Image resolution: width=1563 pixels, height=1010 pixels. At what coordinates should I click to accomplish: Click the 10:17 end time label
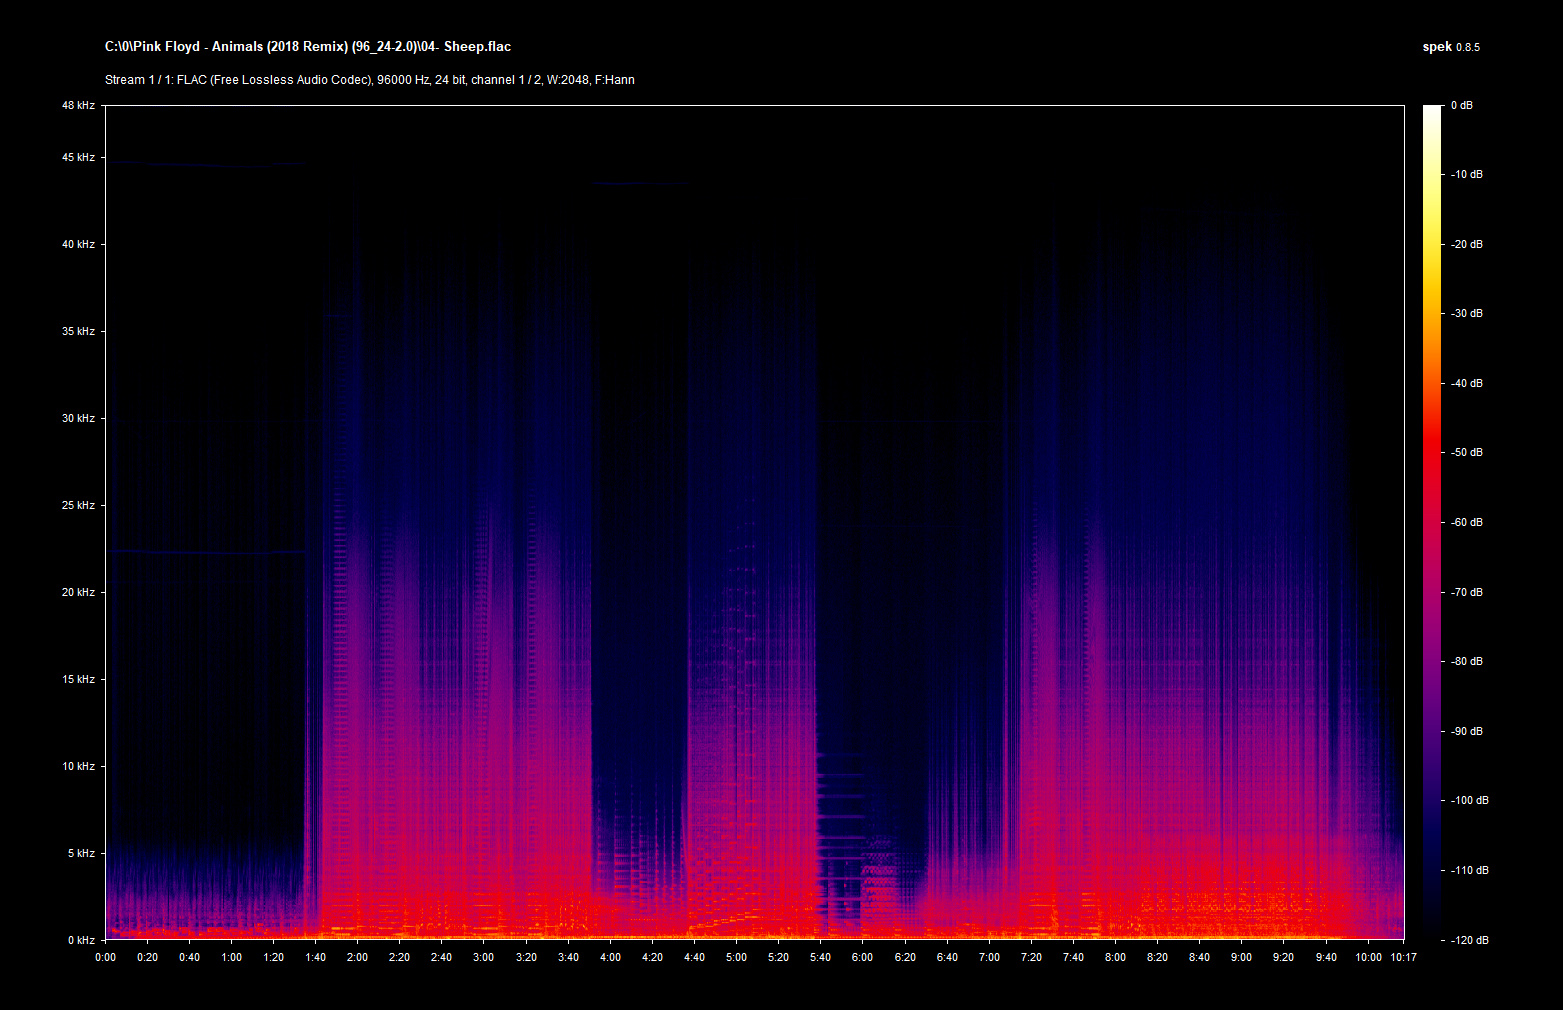(x=1403, y=957)
